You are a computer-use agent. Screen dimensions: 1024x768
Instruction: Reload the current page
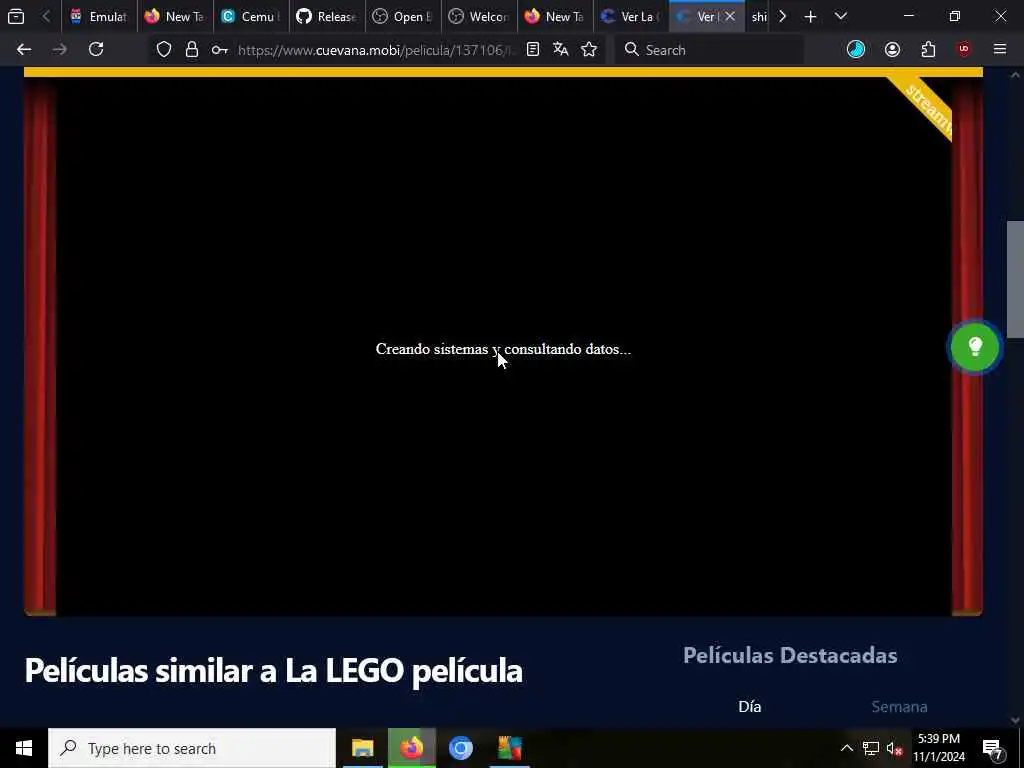pyautogui.click(x=96, y=50)
